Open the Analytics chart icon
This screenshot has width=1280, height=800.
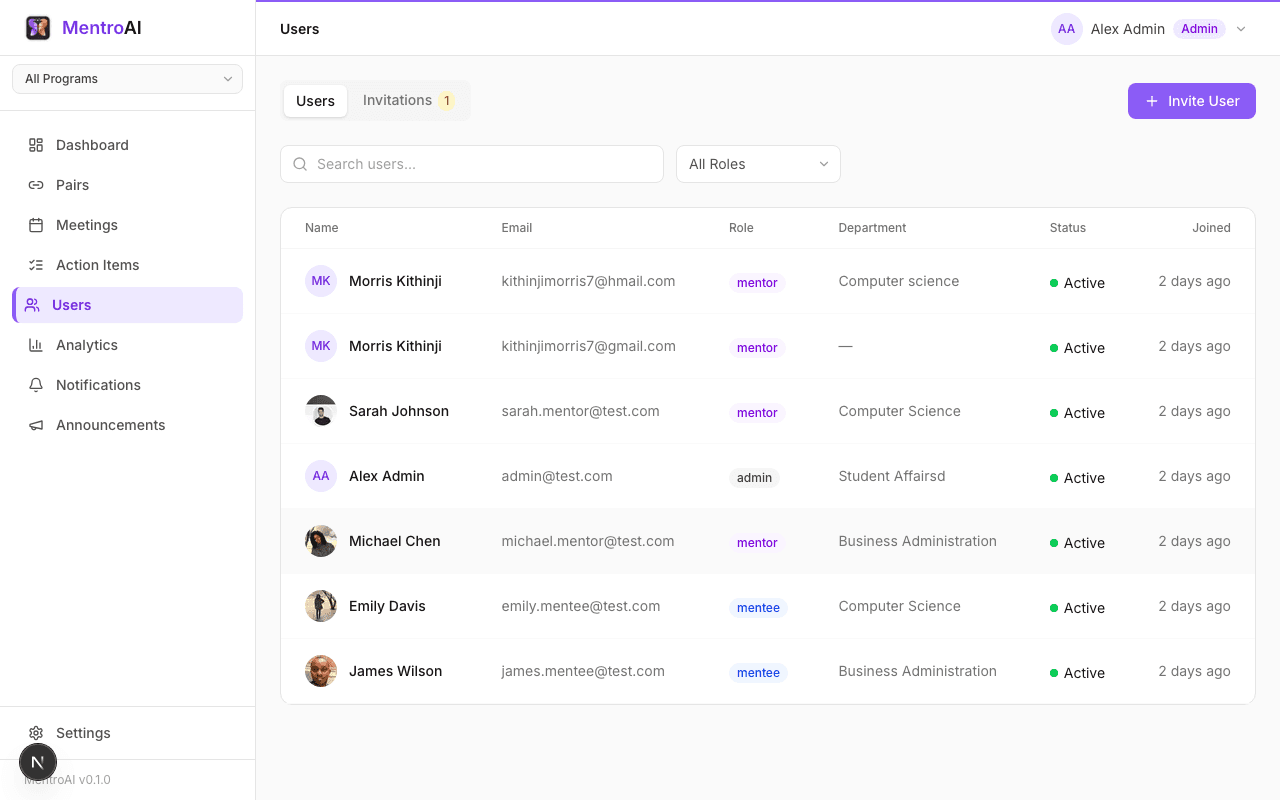click(34, 345)
